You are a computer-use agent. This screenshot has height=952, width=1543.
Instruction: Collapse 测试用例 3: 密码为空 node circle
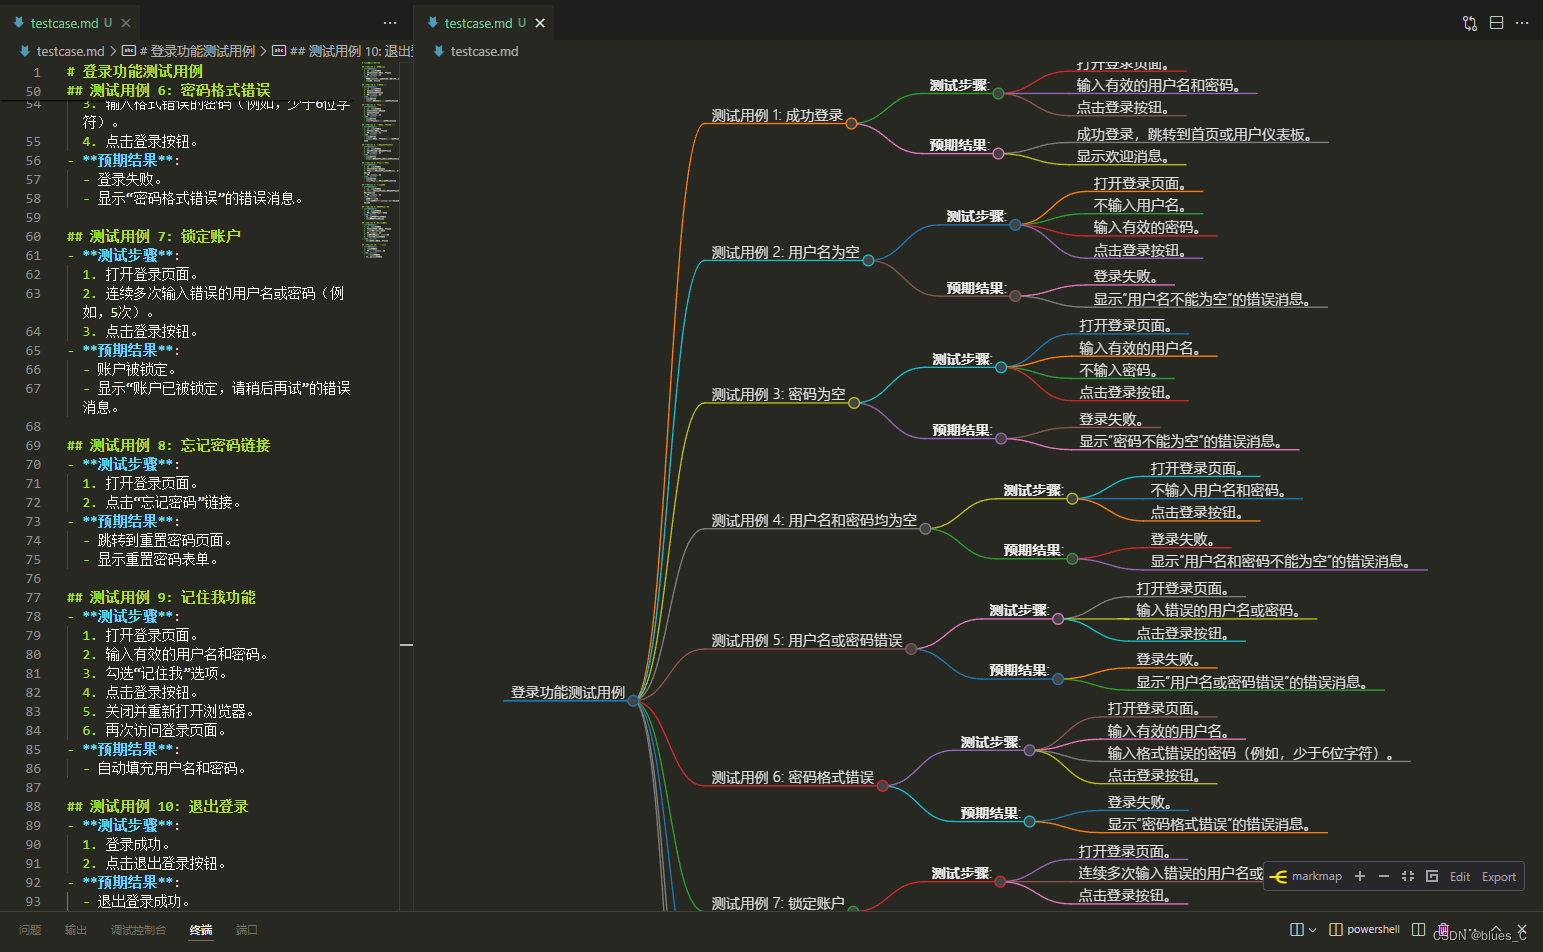coord(854,403)
